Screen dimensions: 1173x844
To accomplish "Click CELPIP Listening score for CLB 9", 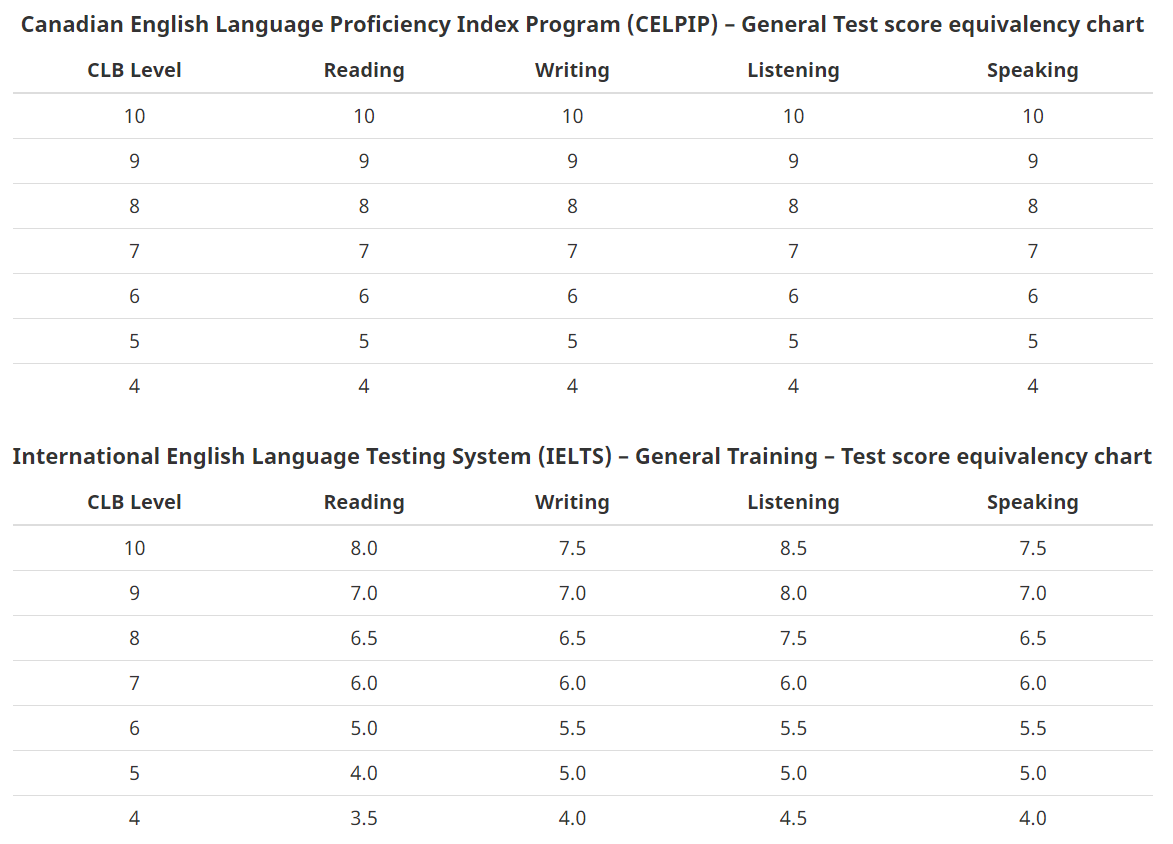I will click(793, 162).
